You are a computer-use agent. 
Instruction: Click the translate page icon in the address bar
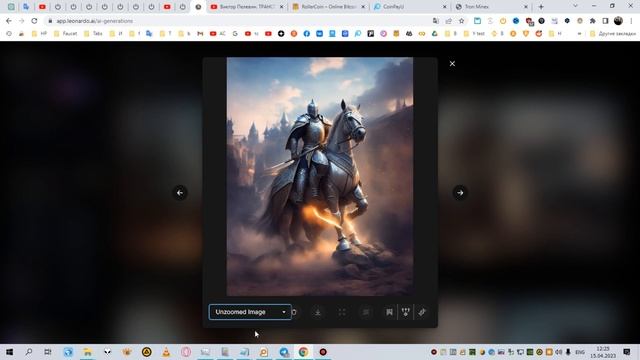[x=436, y=21]
